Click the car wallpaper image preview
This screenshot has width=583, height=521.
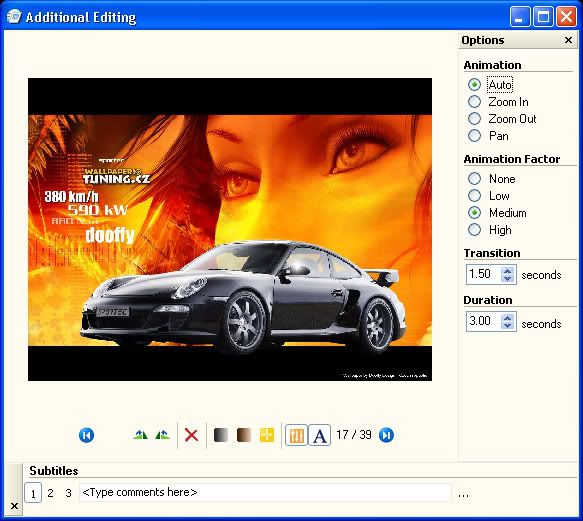(x=230, y=229)
